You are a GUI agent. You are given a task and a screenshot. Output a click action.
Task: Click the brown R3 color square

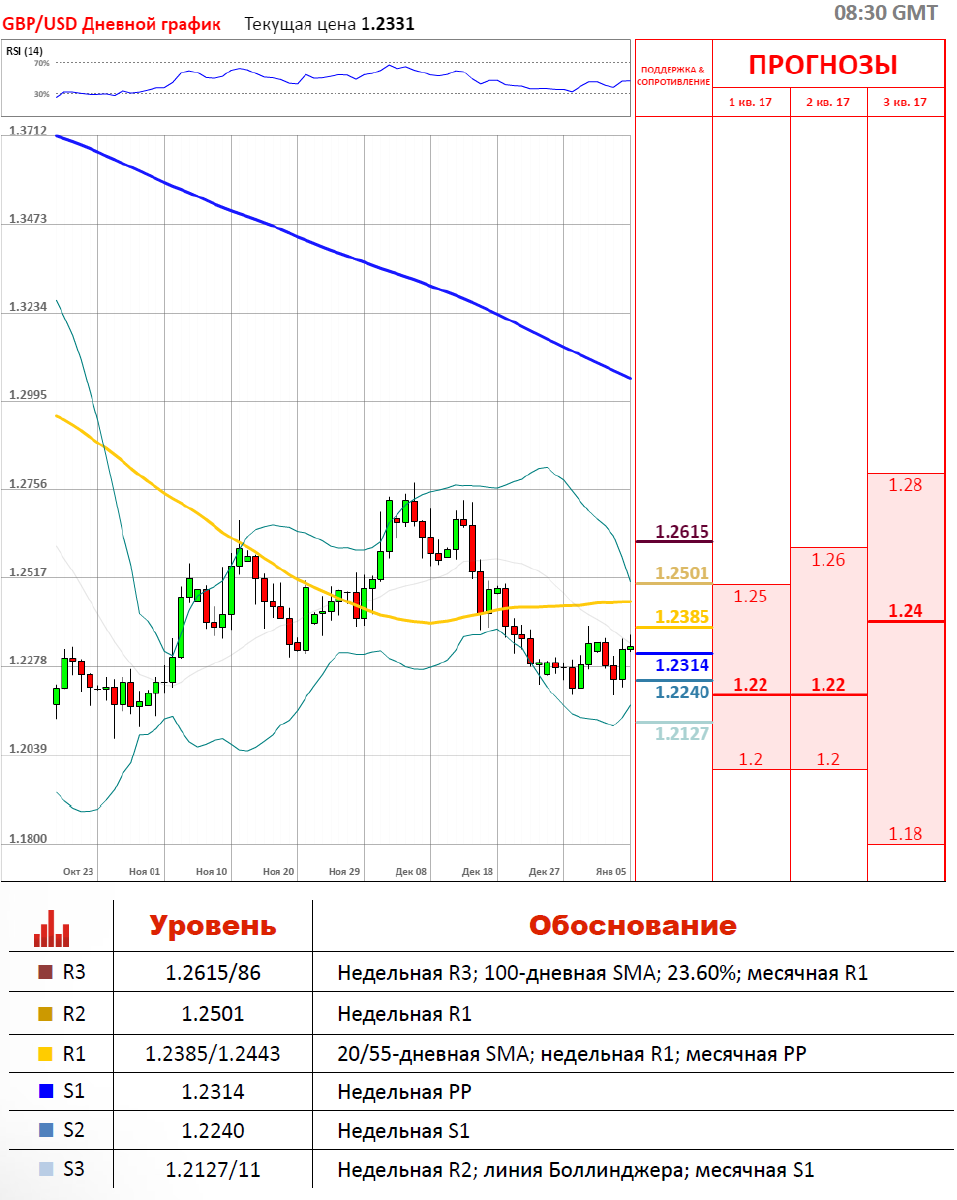(44, 973)
